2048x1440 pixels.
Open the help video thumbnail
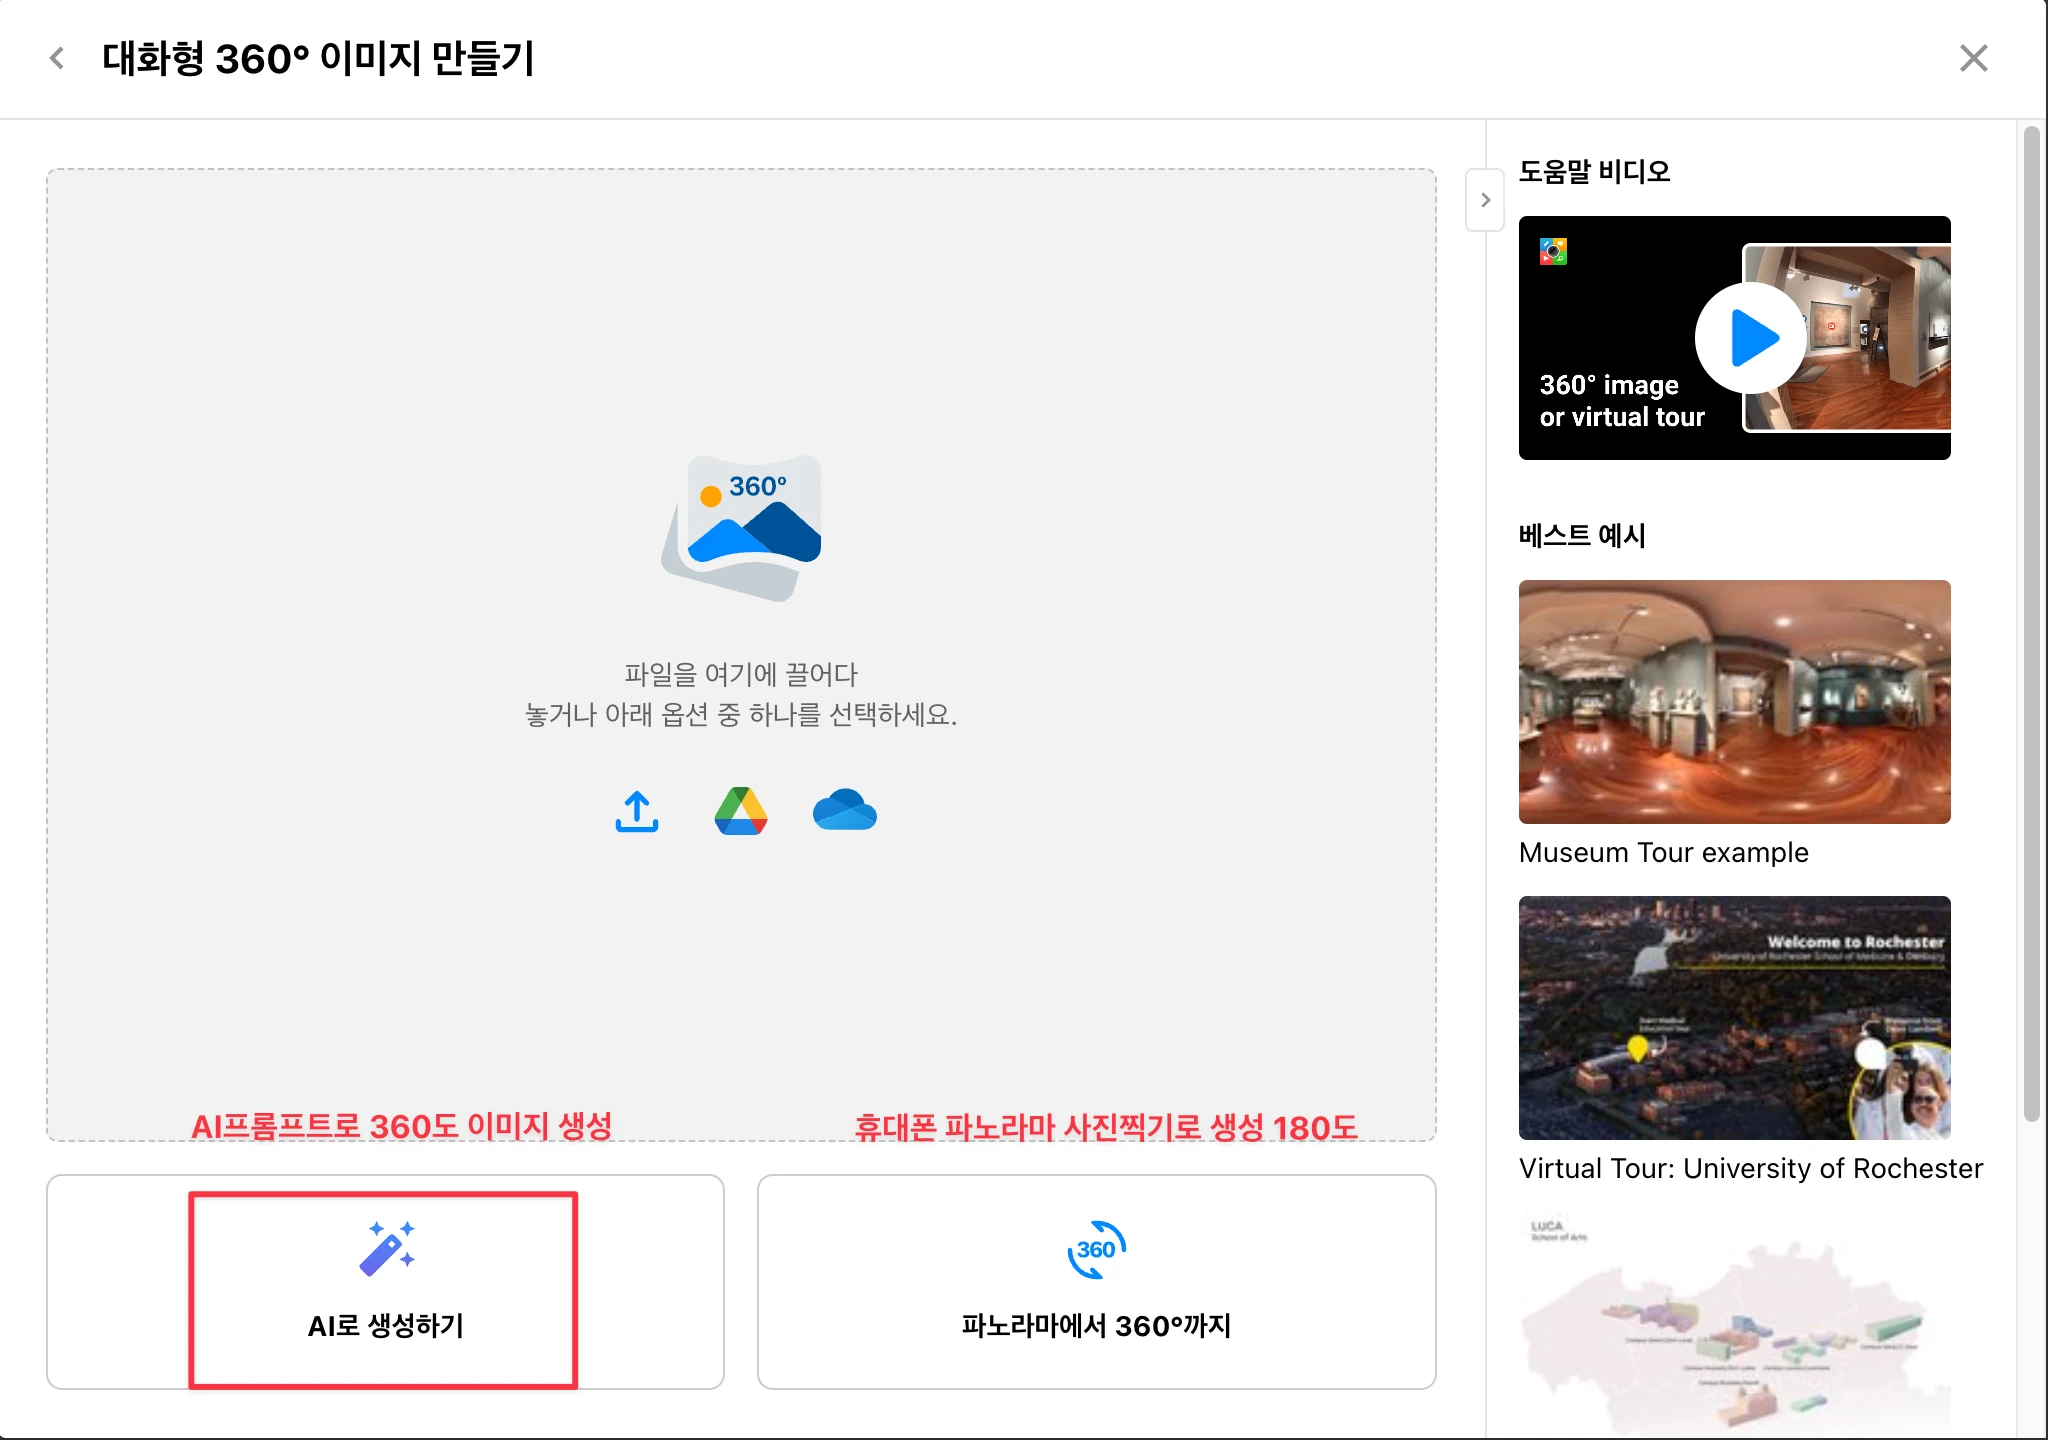point(1734,338)
